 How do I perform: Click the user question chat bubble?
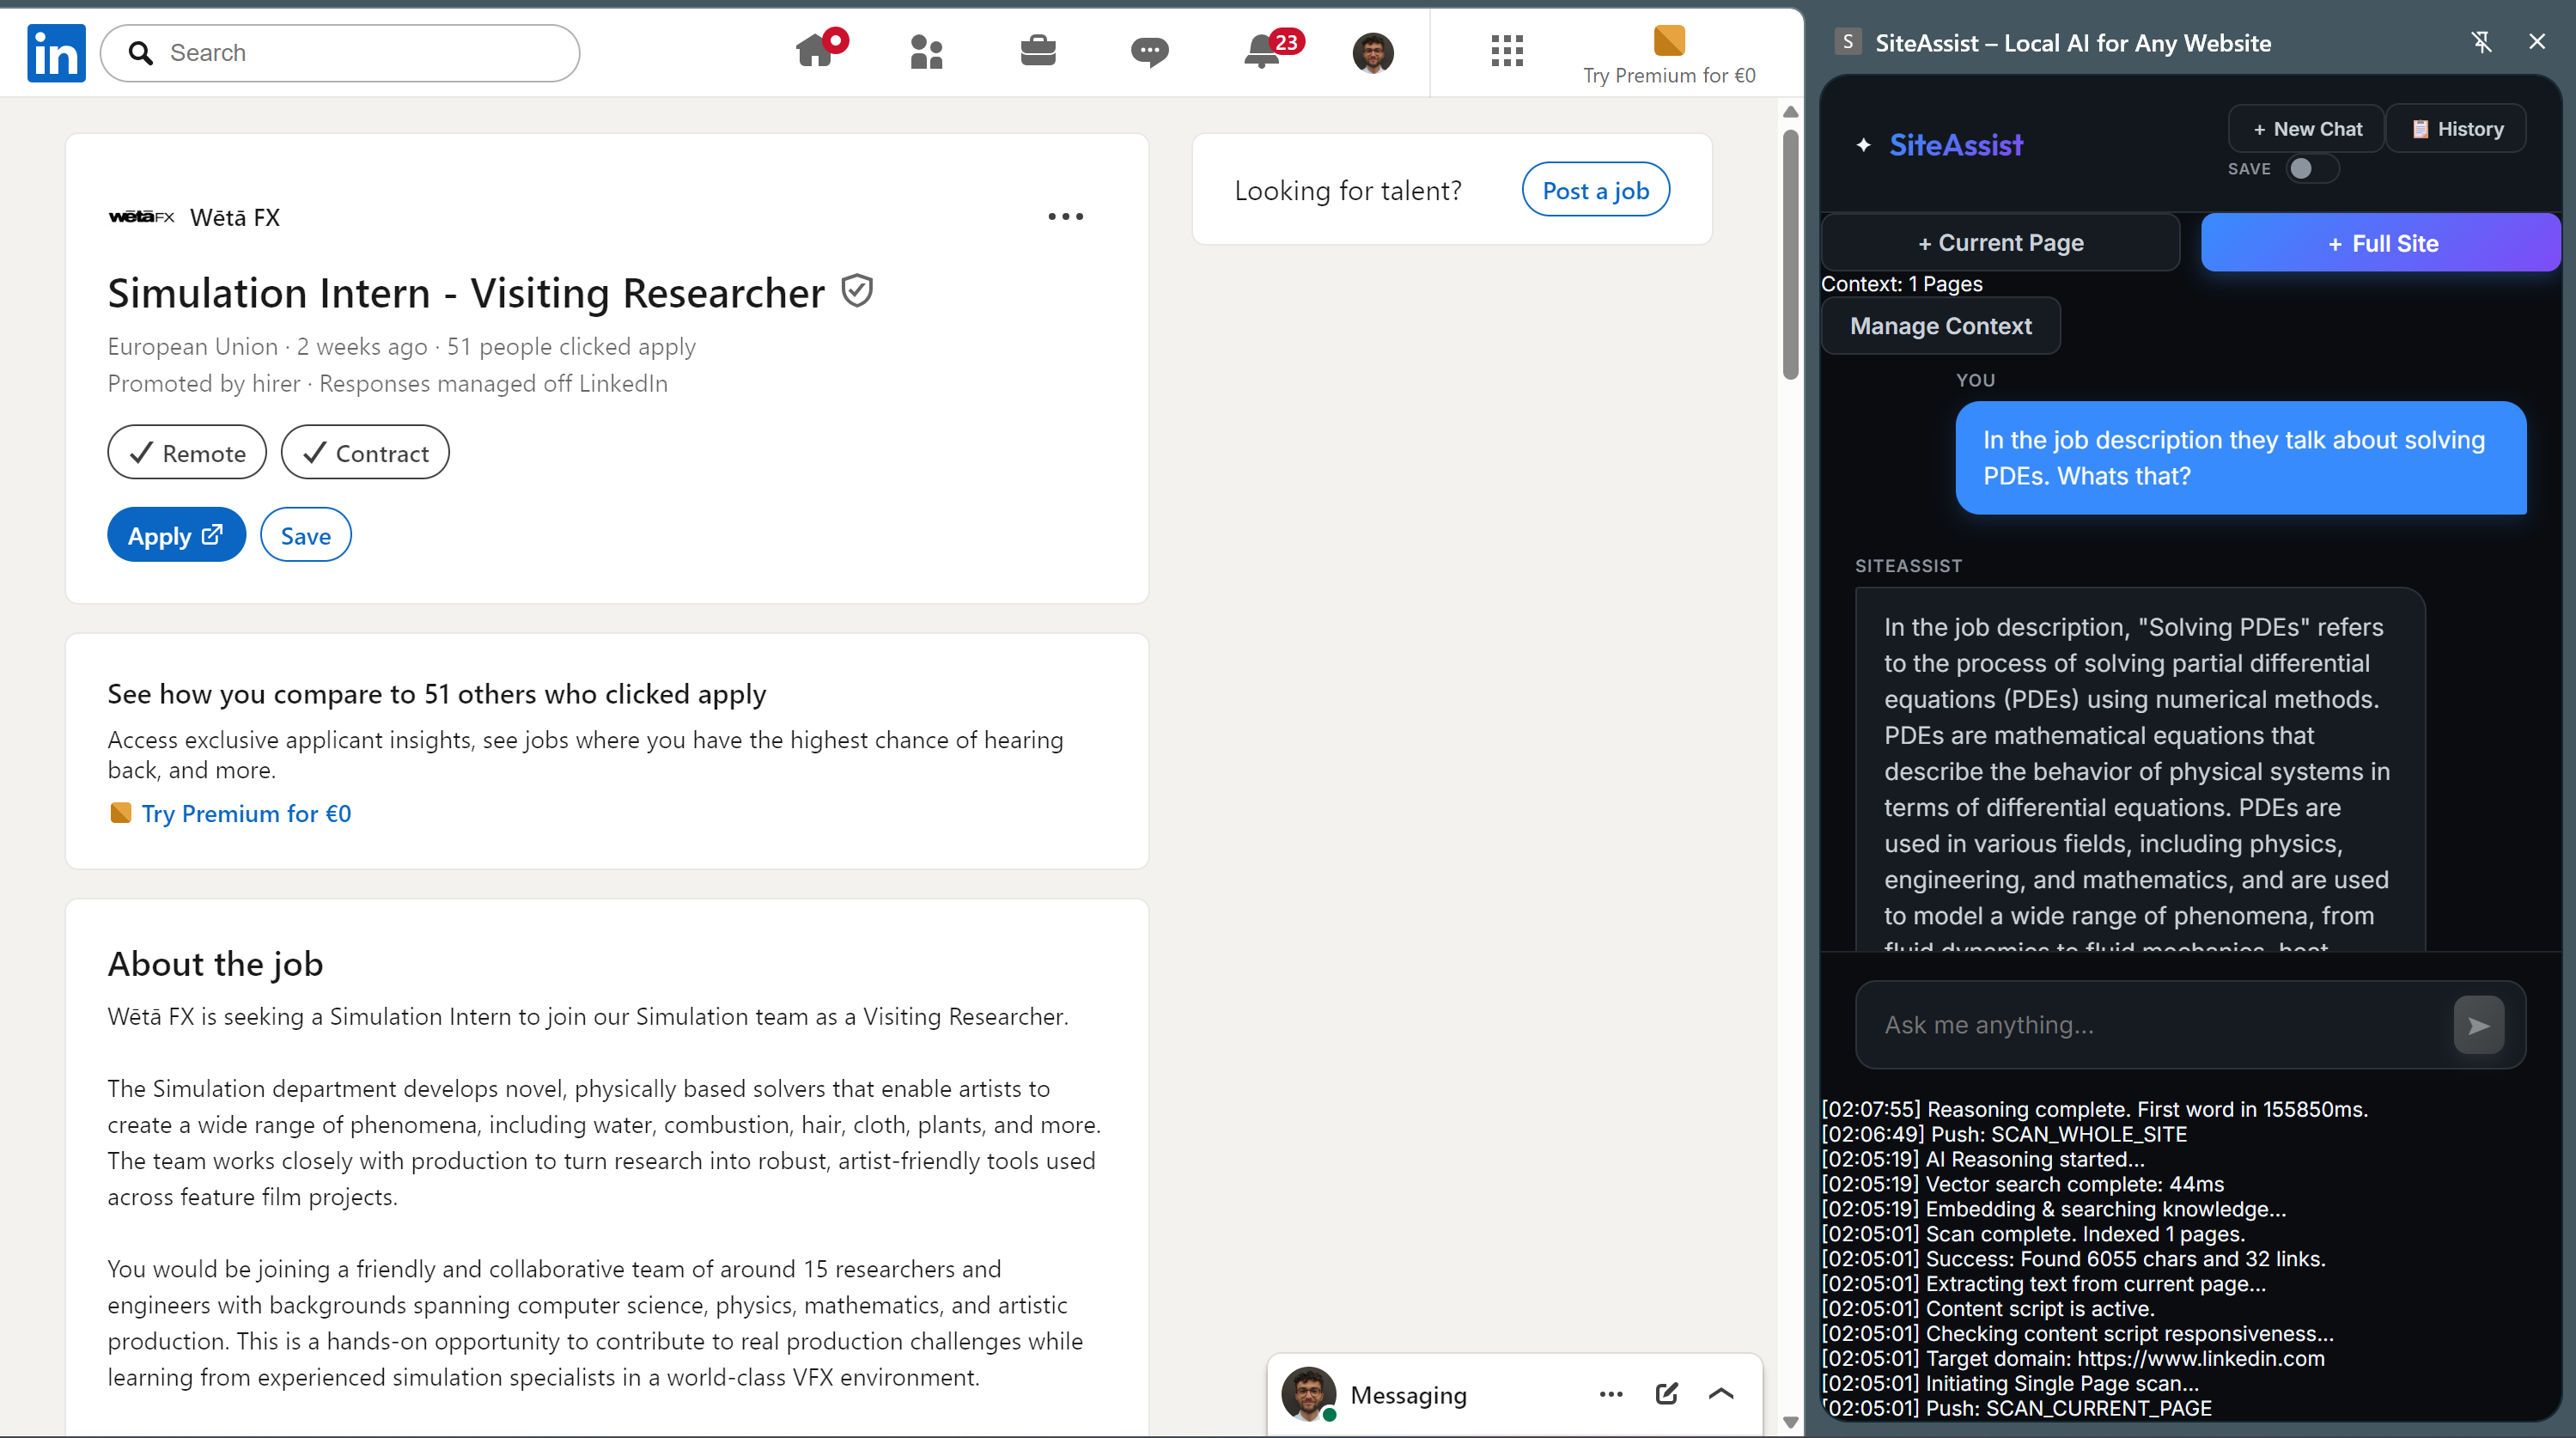click(2240, 458)
